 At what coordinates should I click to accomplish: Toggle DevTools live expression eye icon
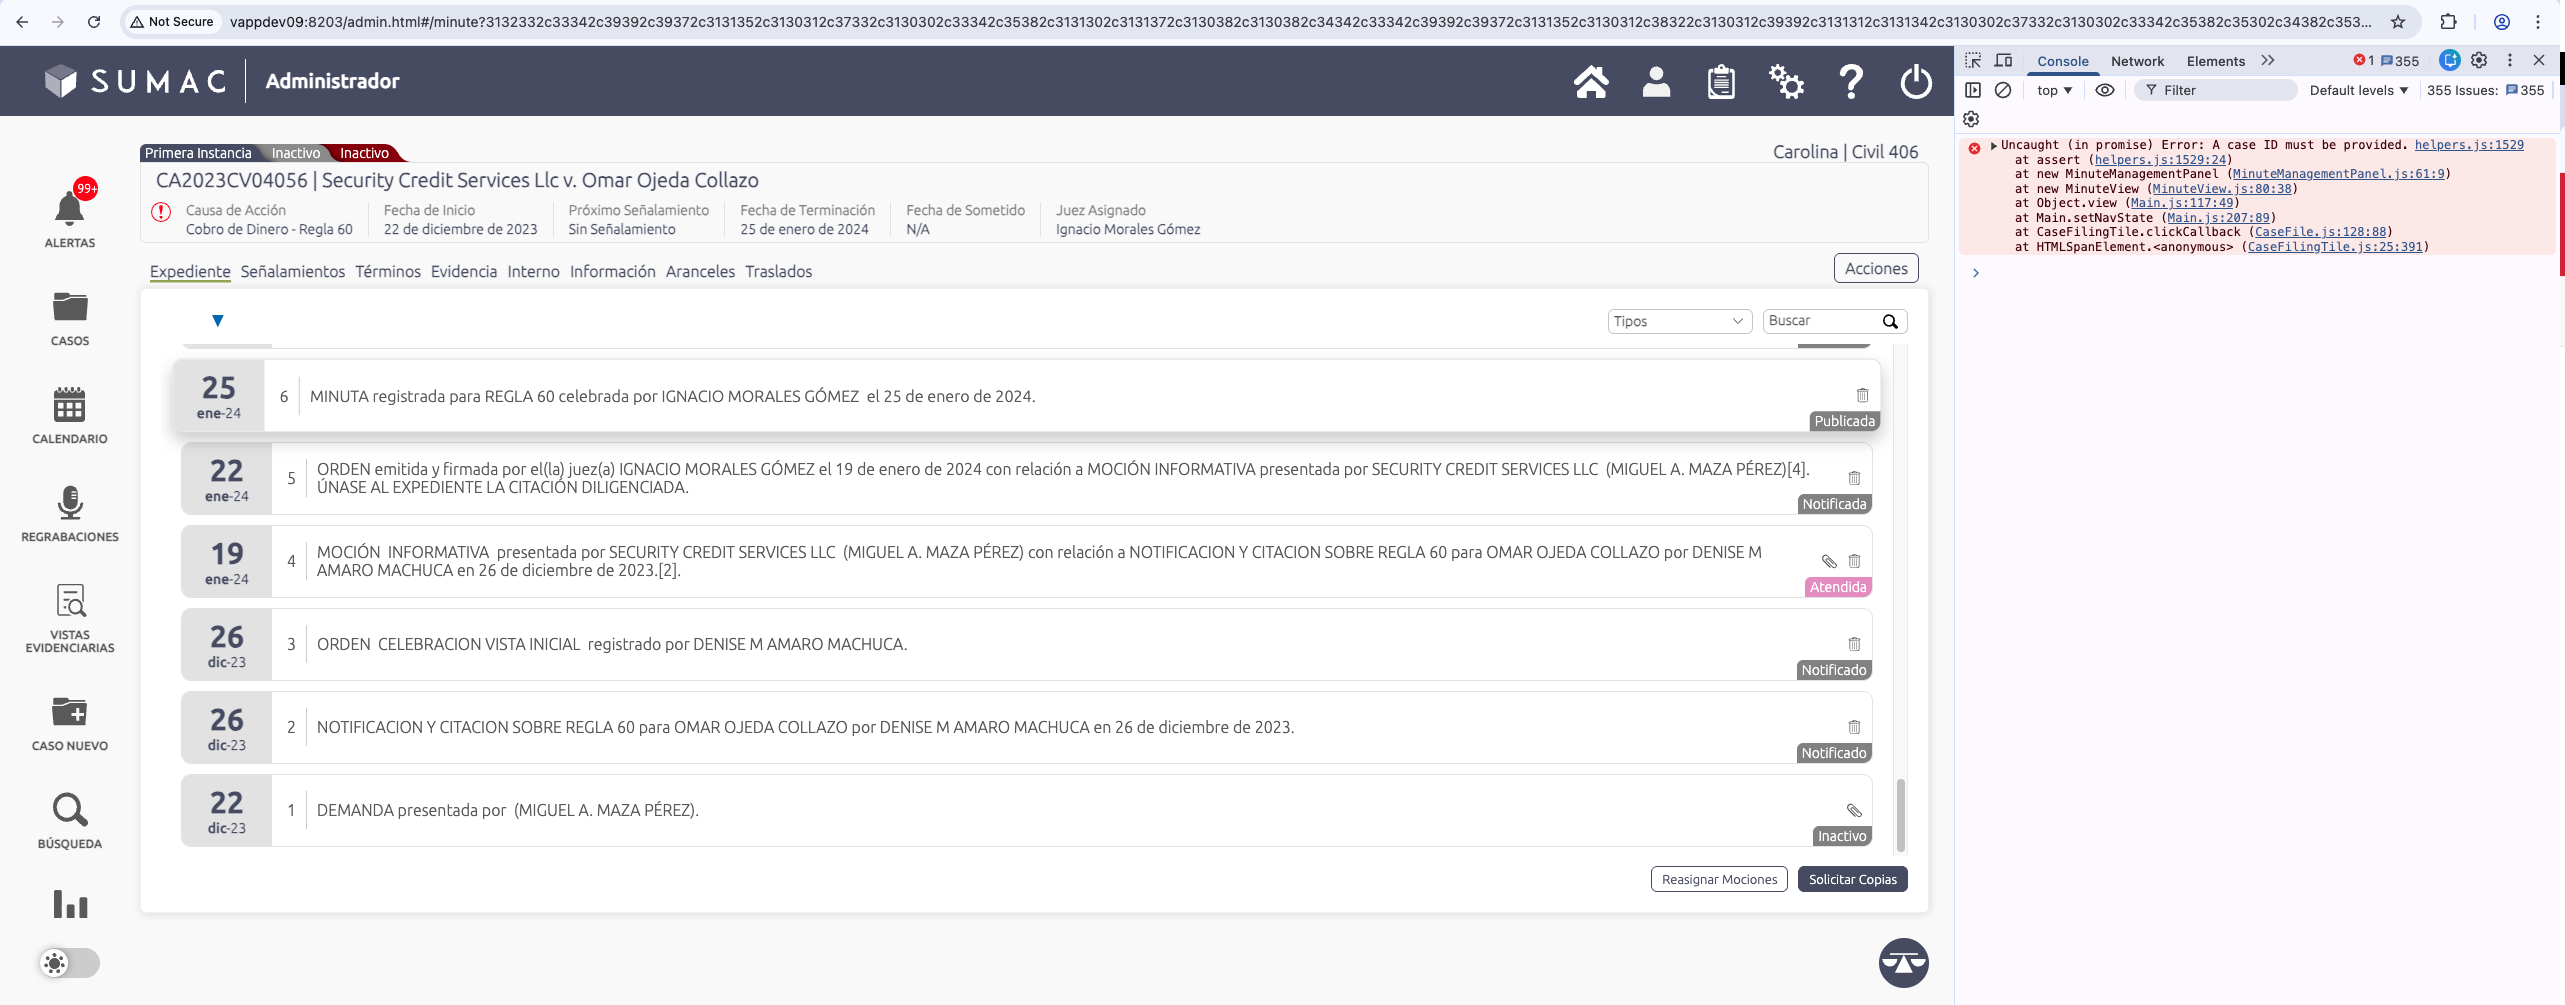pyautogui.click(x=2105, y=90)
